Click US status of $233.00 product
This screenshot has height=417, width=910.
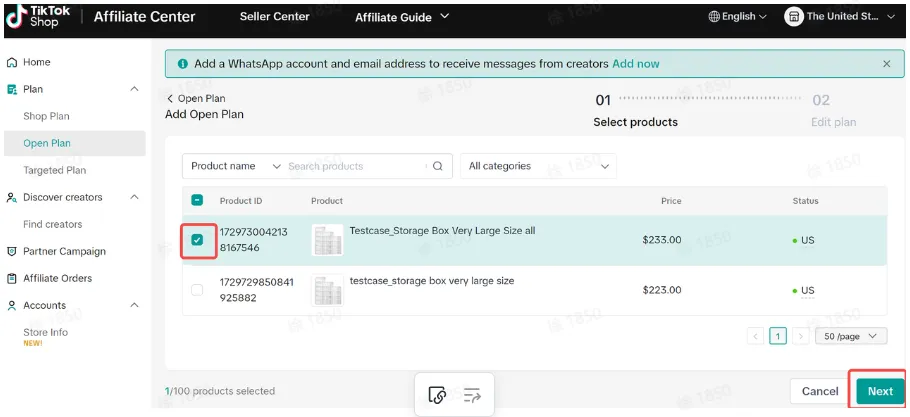[804, 240]
